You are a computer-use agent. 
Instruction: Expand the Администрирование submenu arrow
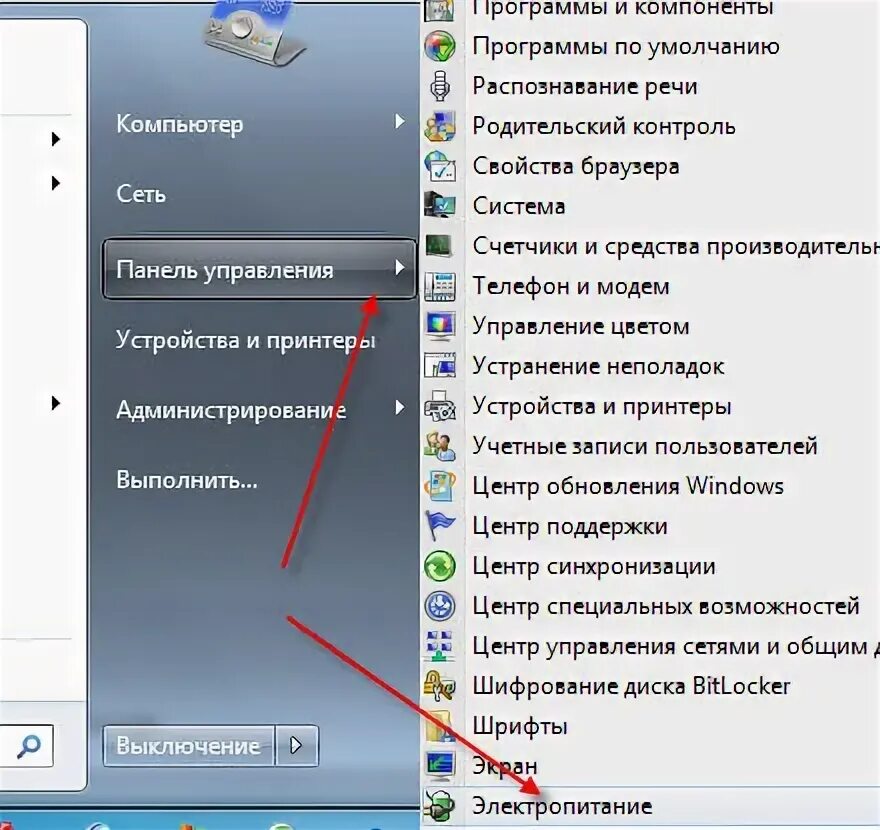tap(399, 408)
